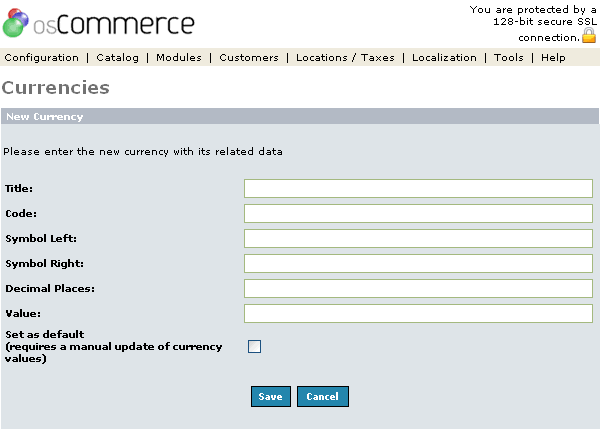Open the Locations / Taxes menu

[345, 57]
